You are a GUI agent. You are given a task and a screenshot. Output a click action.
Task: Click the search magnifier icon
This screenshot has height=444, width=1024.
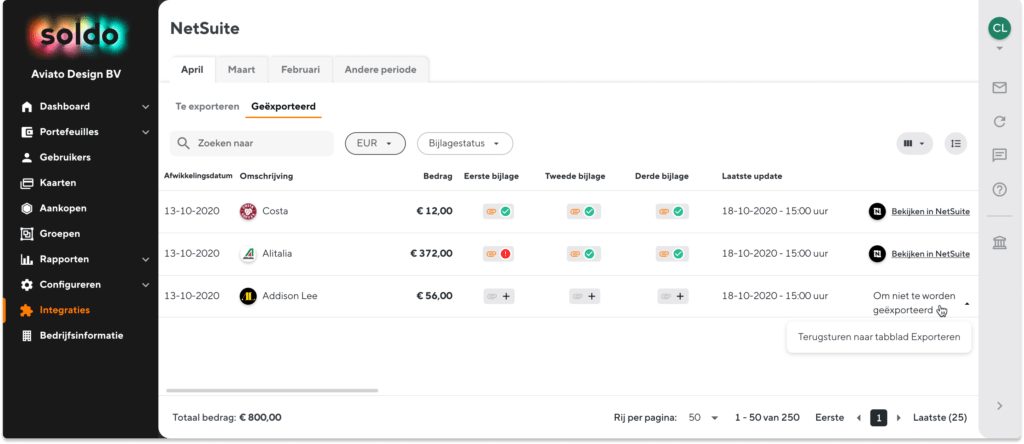click(184, 143)
